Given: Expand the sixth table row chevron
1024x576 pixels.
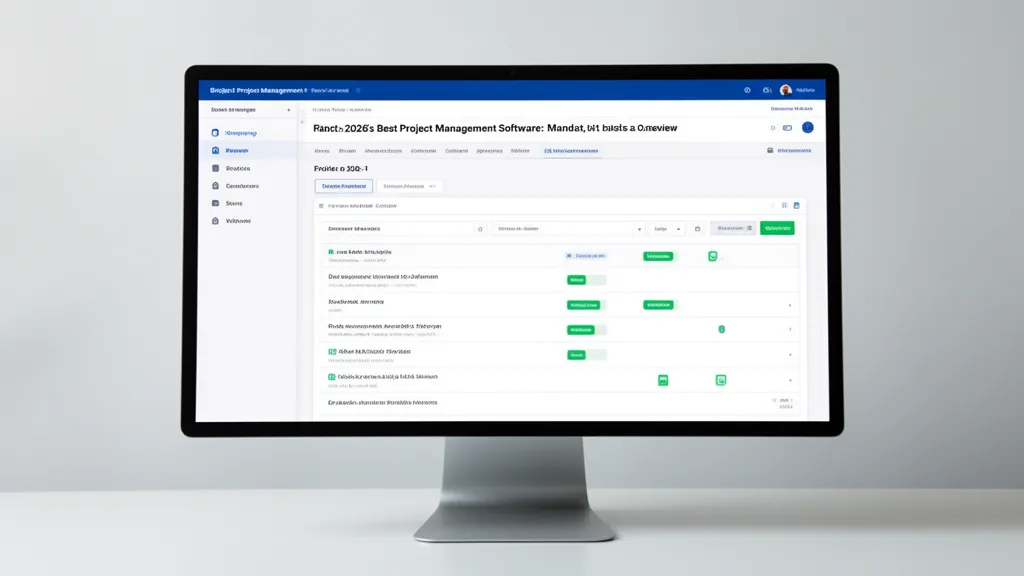Looking at the screenshot, I should pos(790,380).
